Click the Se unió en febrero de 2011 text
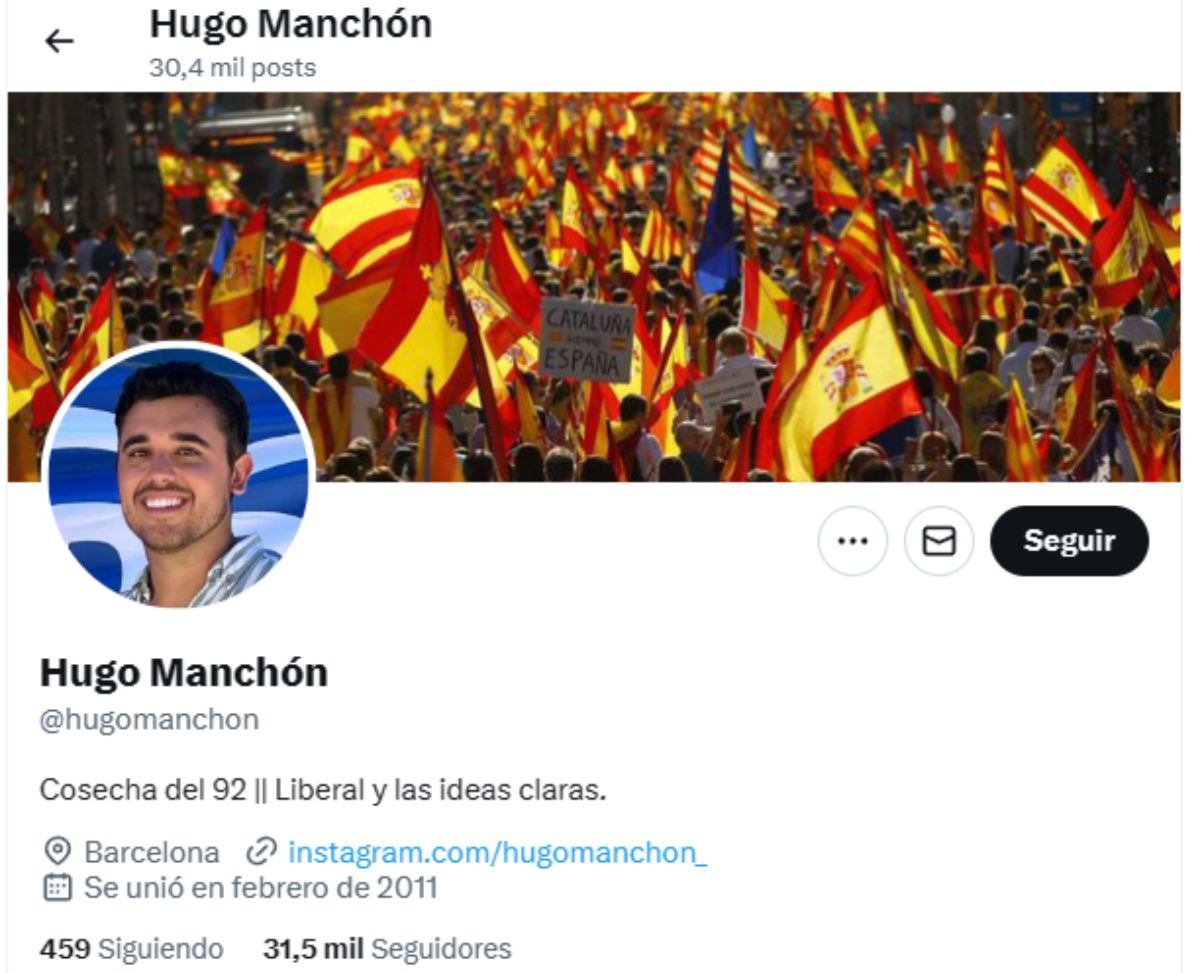 click(261, 888)
